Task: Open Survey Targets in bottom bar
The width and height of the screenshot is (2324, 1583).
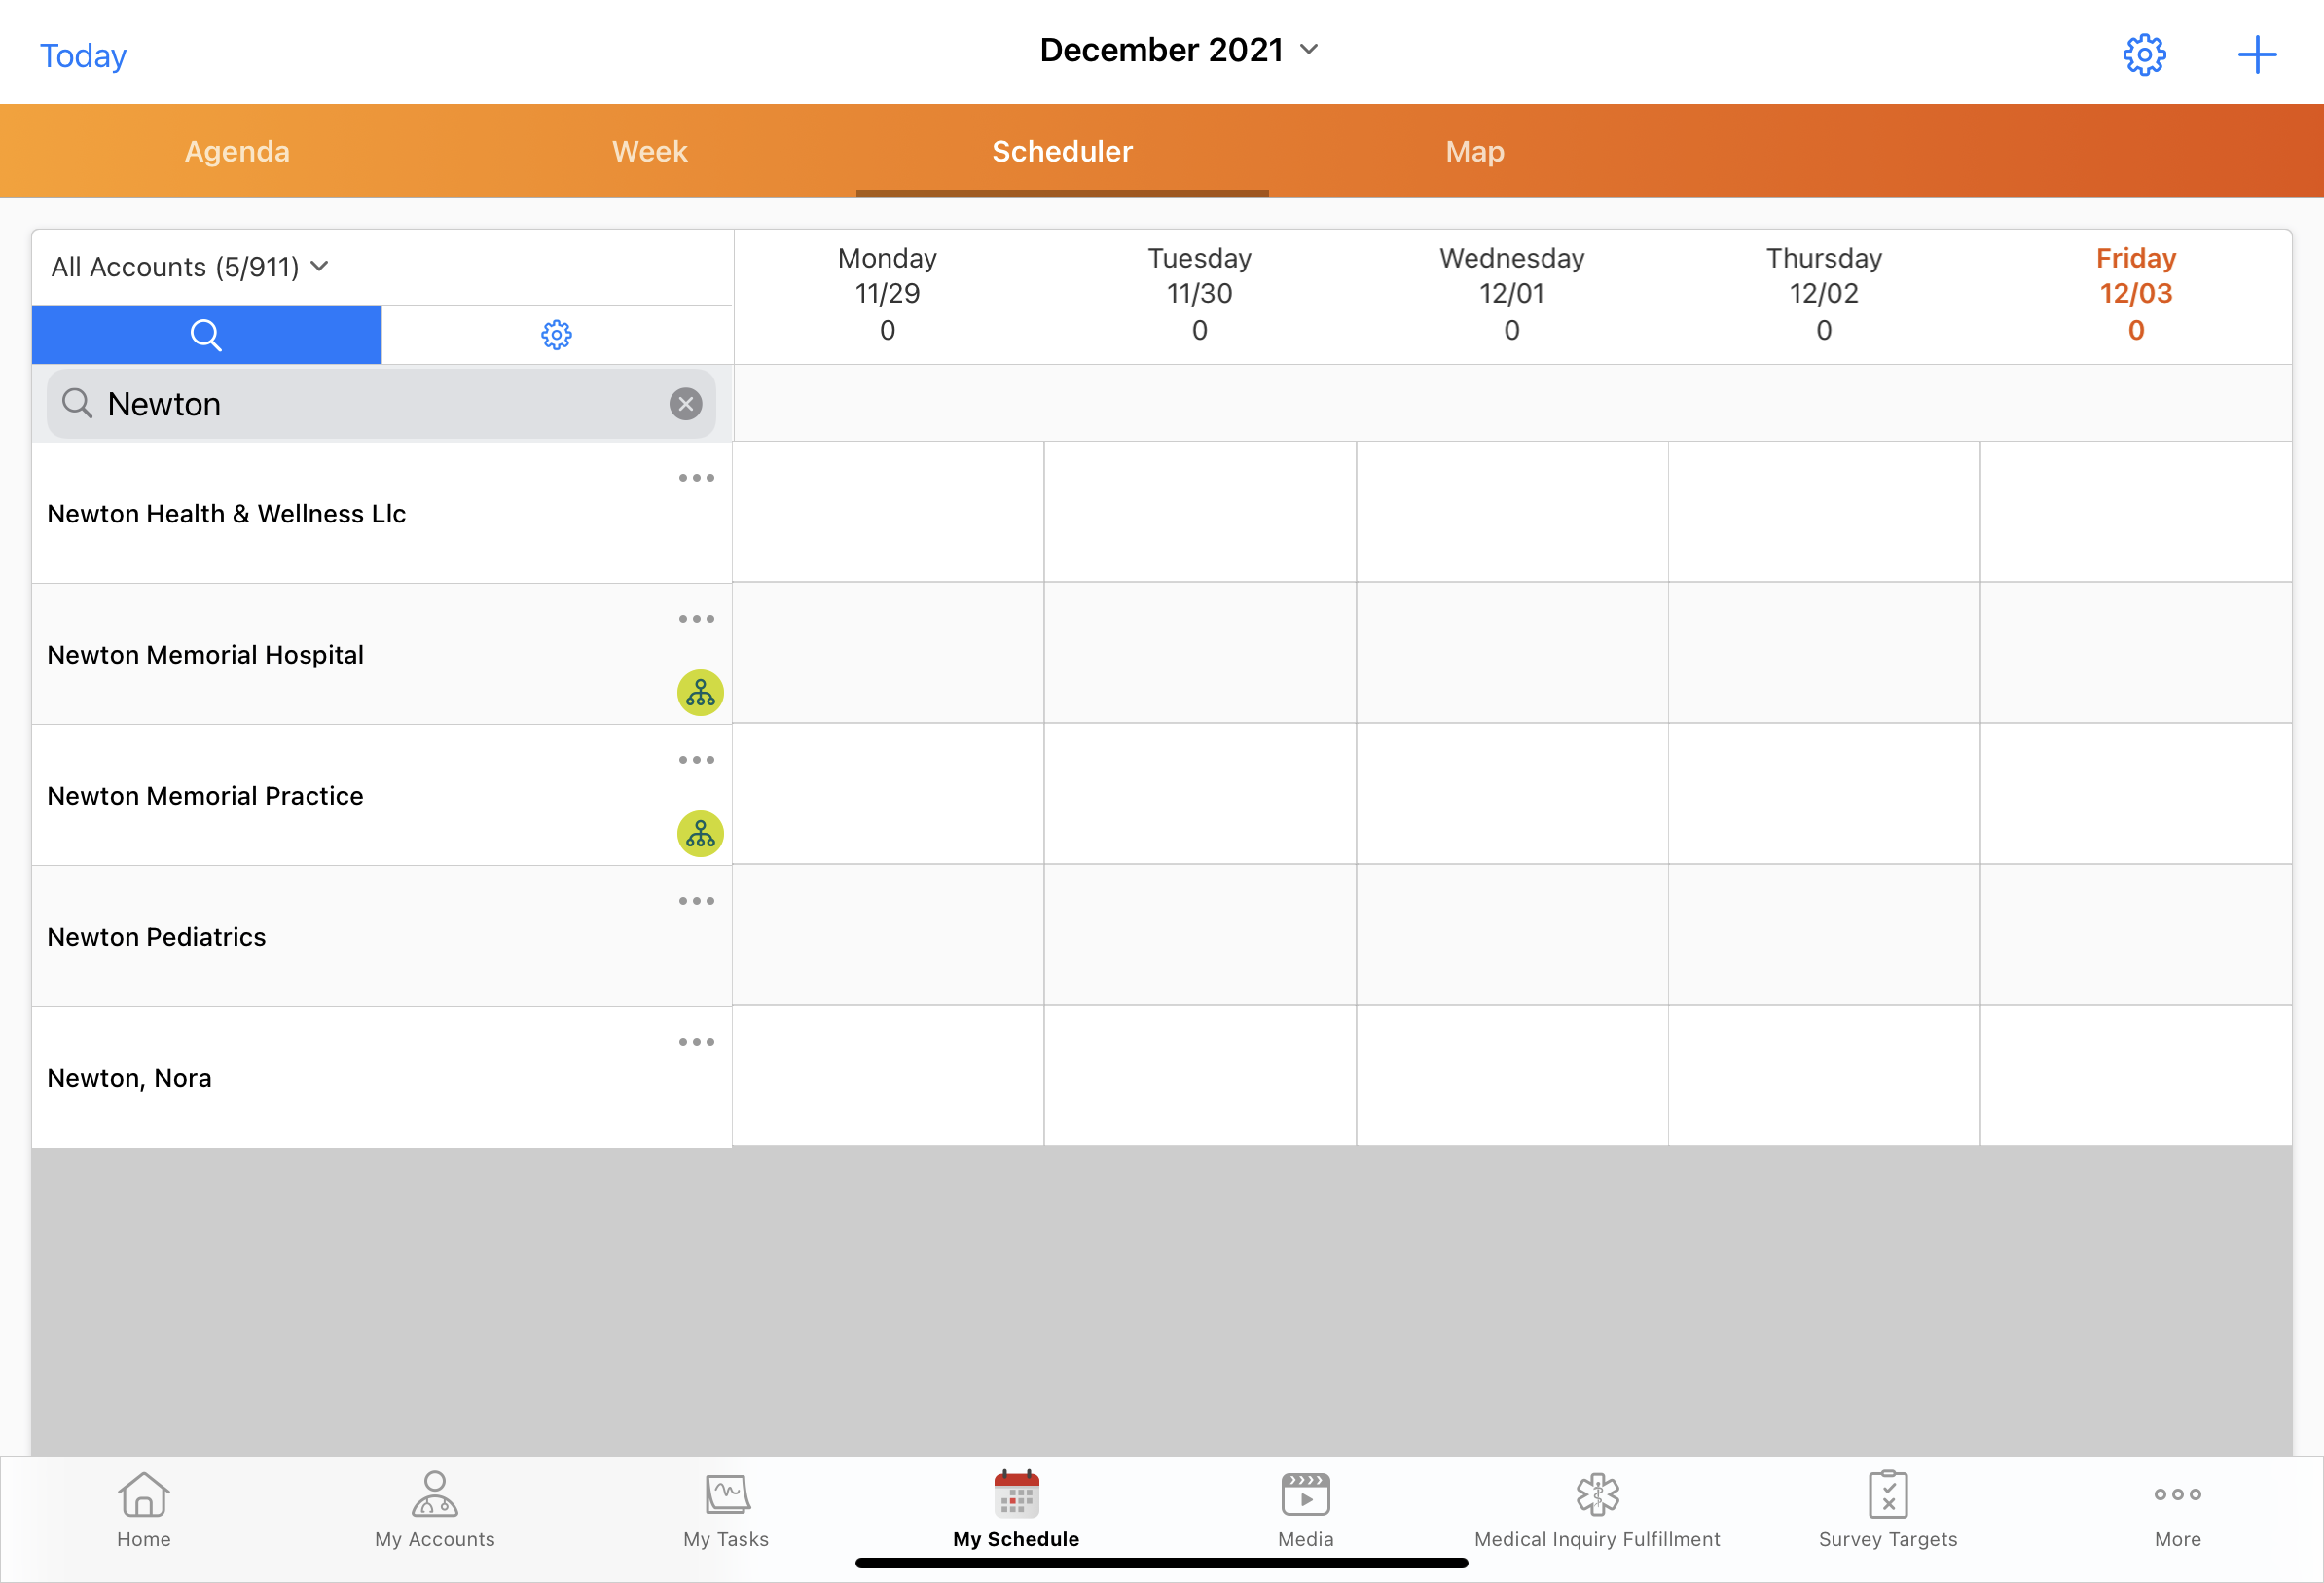Action: click(1887, 1509)
